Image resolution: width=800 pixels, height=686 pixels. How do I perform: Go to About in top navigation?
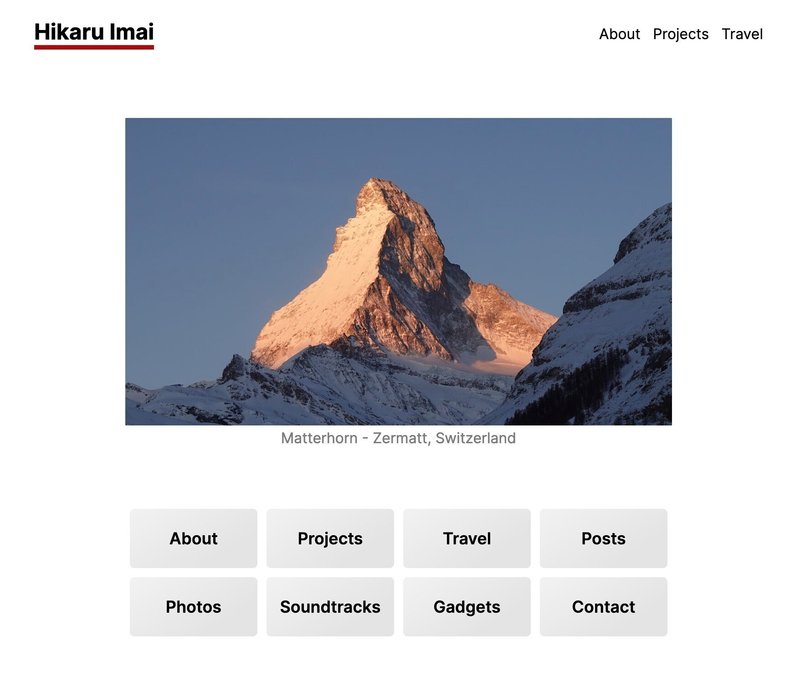pos(619,34)
